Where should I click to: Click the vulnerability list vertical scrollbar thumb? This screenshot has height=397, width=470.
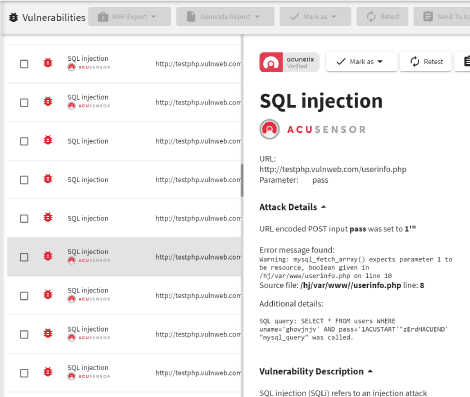[x=242, y=180]
